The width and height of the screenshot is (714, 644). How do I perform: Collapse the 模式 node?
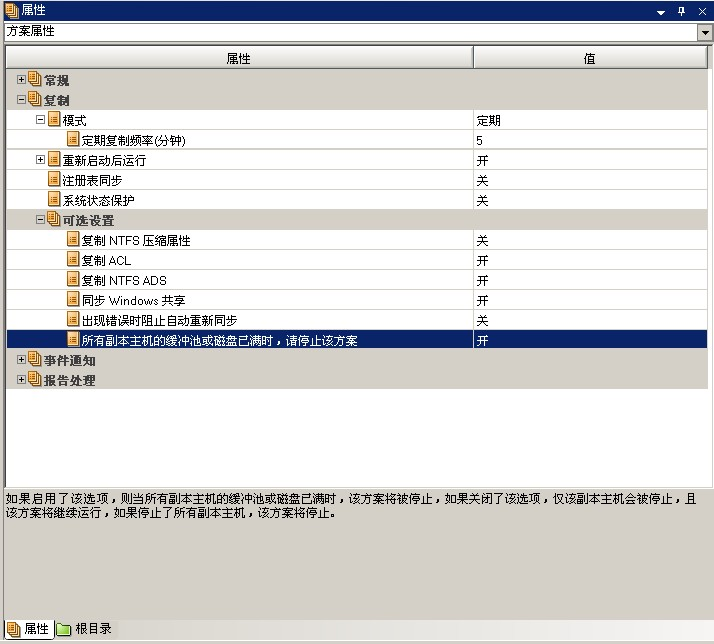coord(40,120)
